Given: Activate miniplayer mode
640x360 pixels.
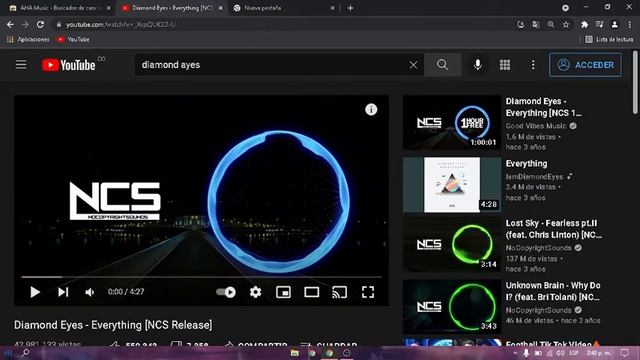Looking at the screenshot, I should (x=283, y=292).
